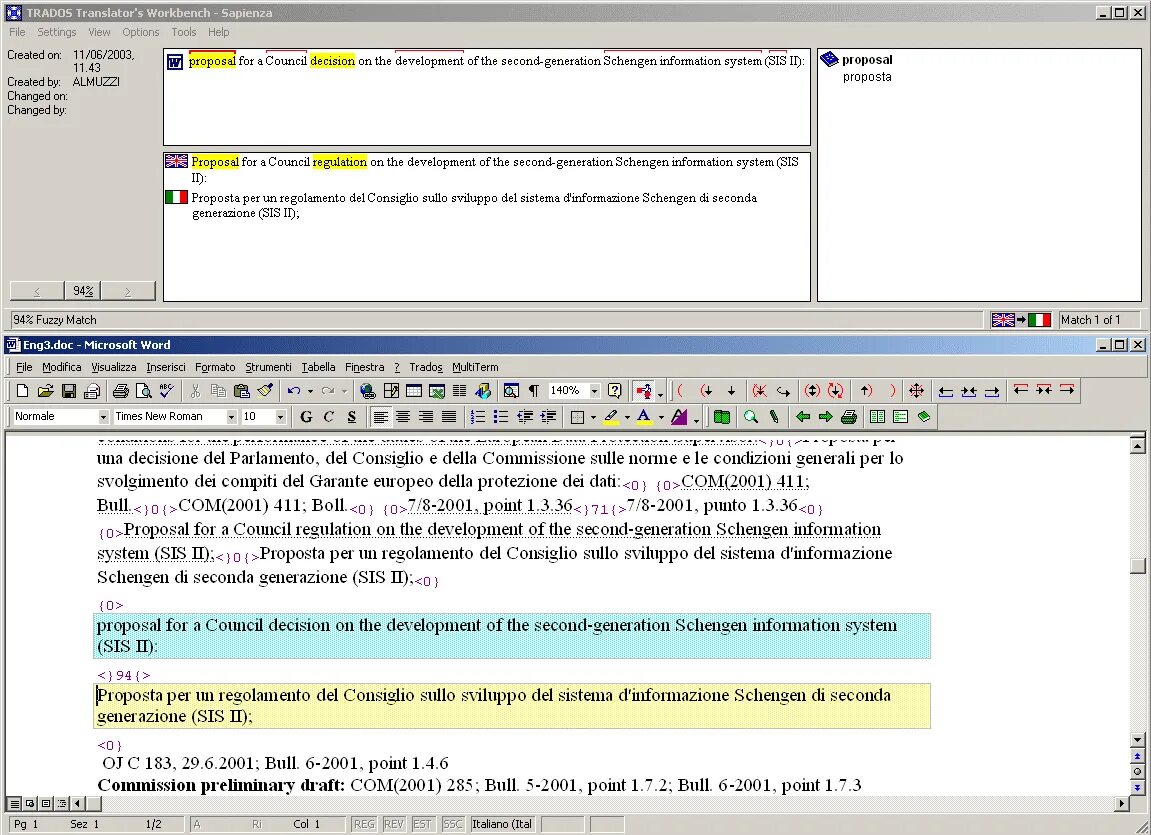Open Settings menu in Translator's Workbench
Viewport: 1151px width, 835px height.
pyautogui.click(x=57, y=32)
